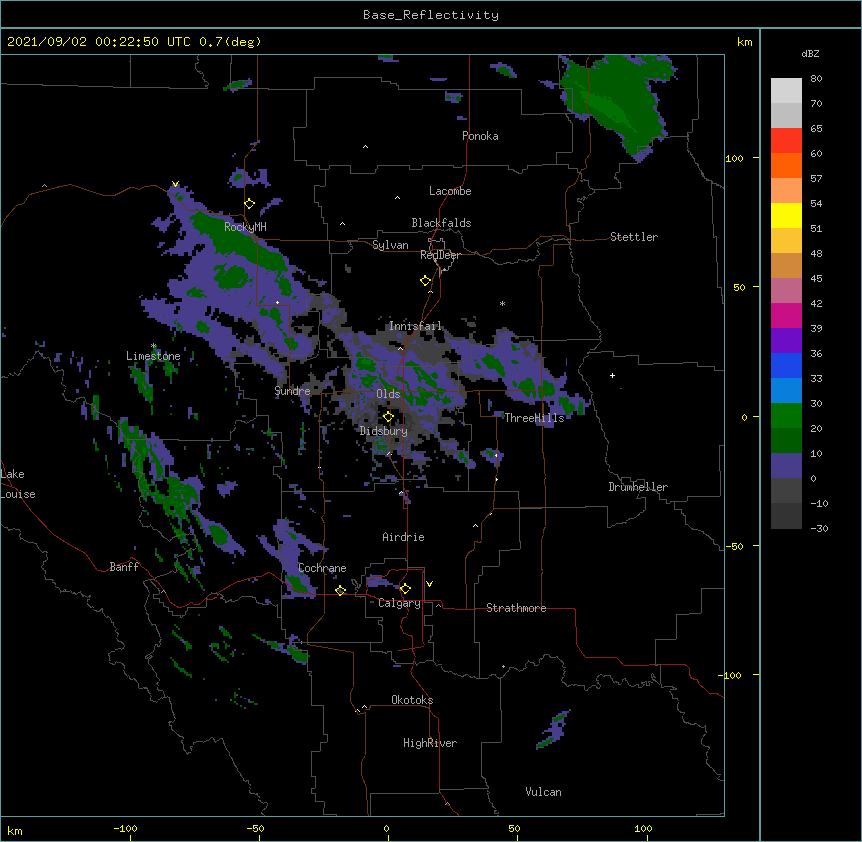This screenshot has width=862, height=842.
Task: Click the yellow diamond marker above RockyMH
Action: click(249, 204)
